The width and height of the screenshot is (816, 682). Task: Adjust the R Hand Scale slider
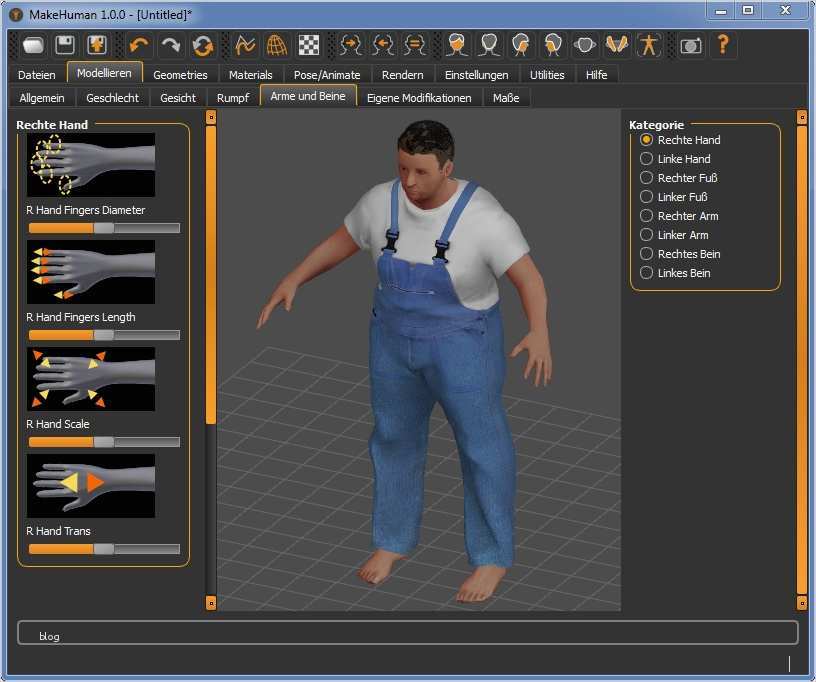pyautogui.click(x=101, y=441)
